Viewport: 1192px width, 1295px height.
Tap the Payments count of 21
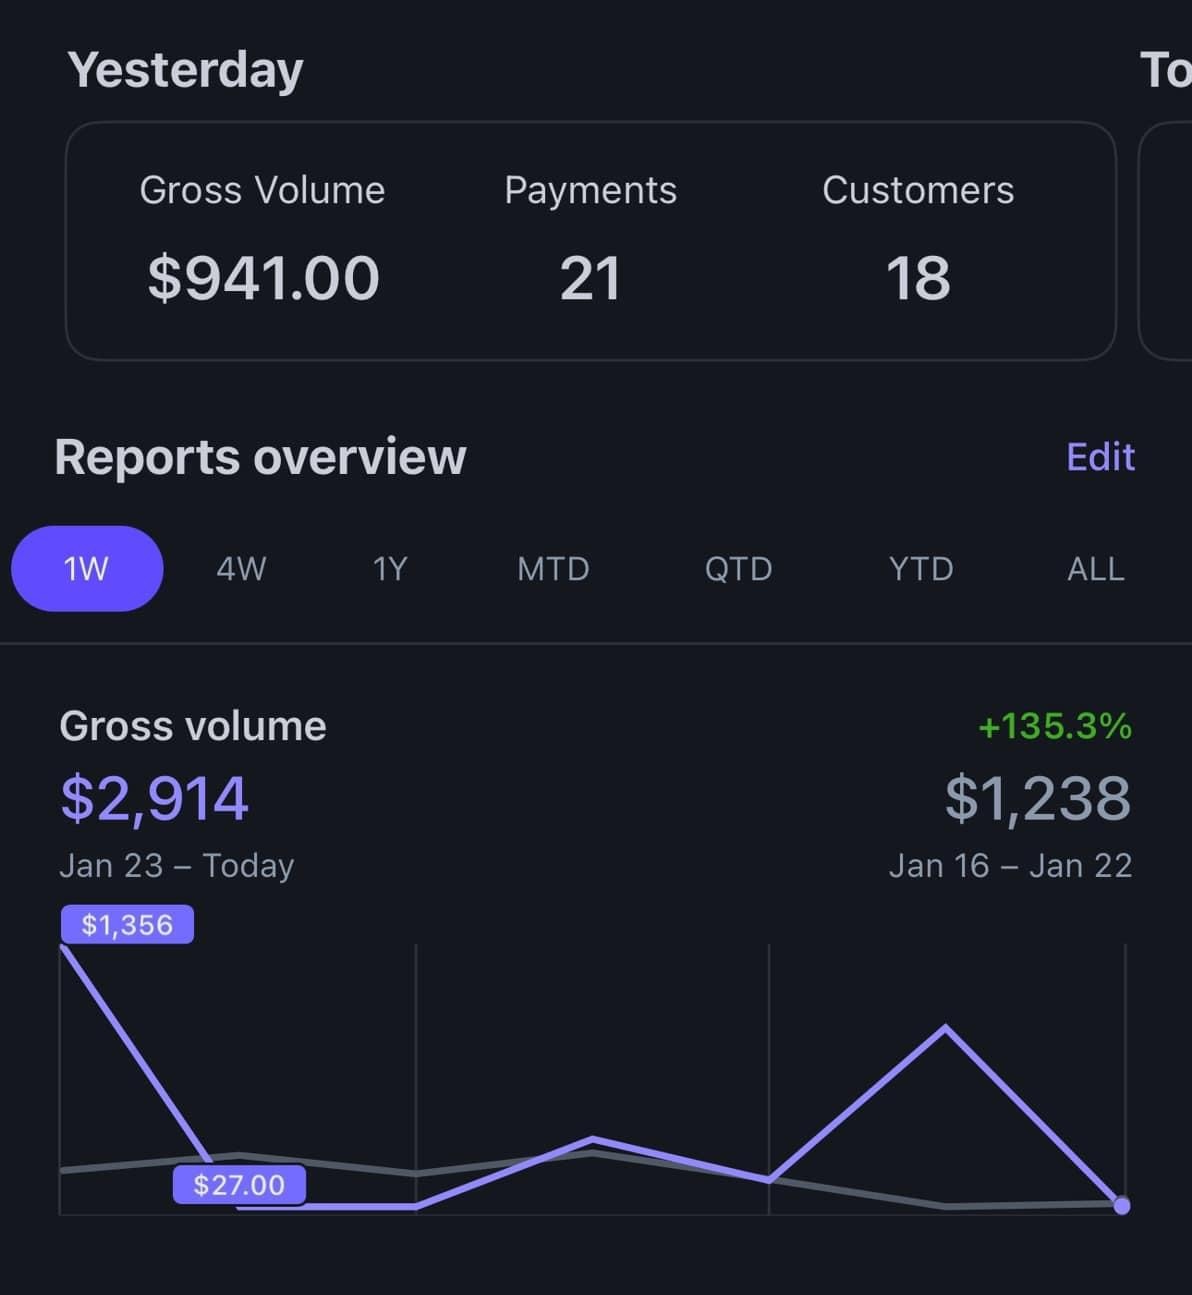[x=590, y=278]
